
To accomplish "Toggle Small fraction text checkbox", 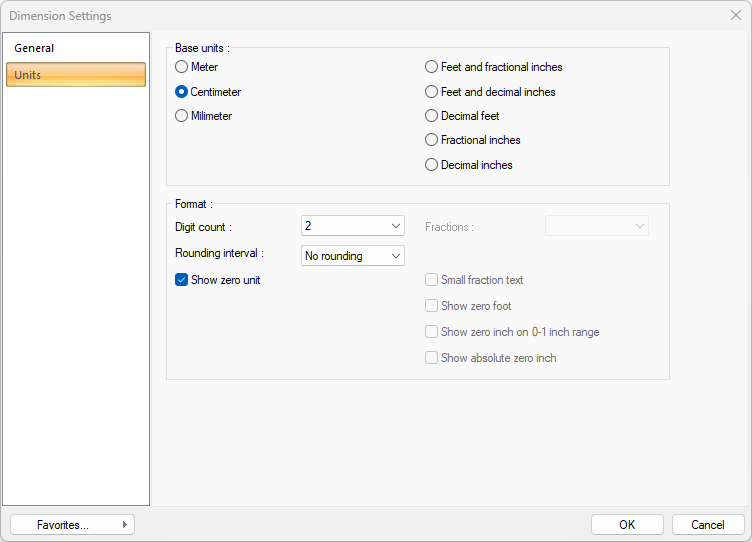I will click(x=431, y=280).
